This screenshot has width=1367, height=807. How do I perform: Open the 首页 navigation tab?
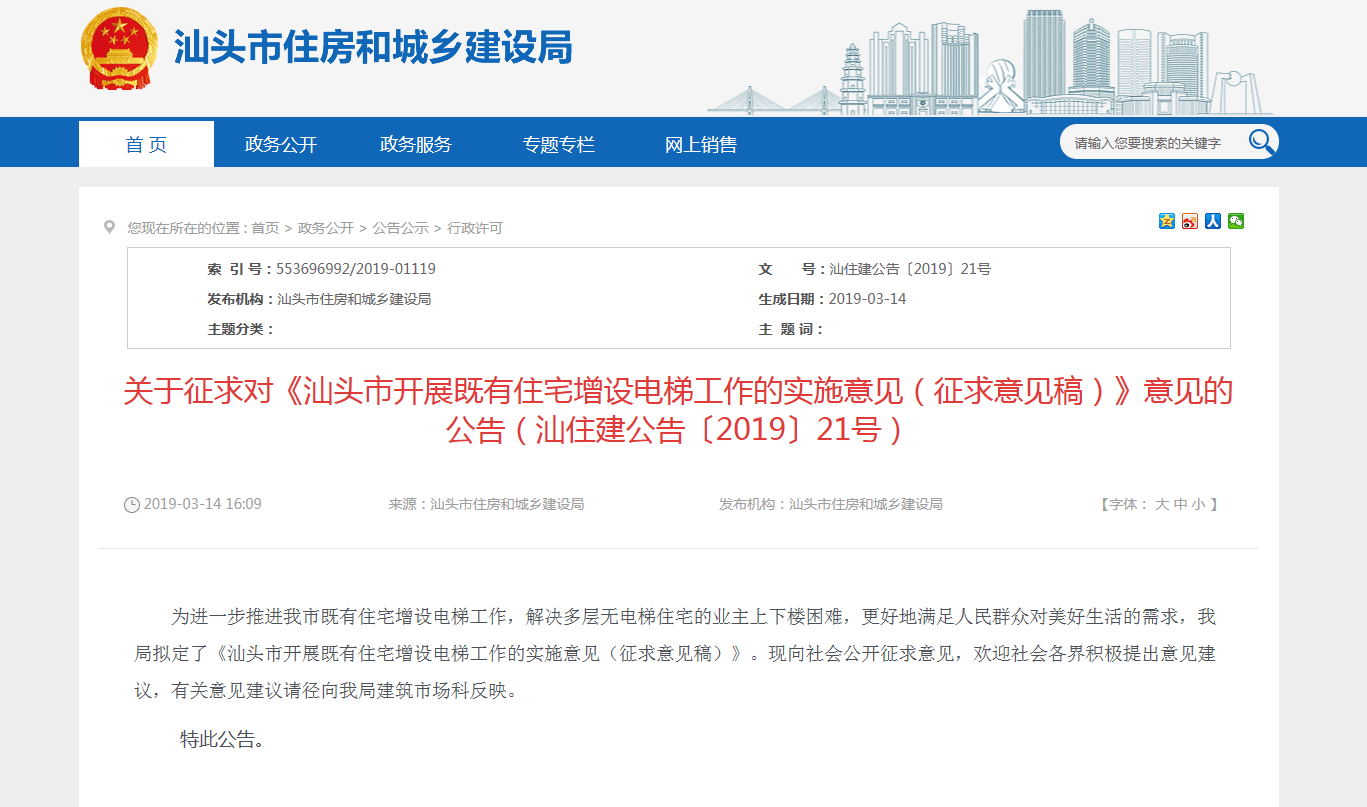coord(146,144)
